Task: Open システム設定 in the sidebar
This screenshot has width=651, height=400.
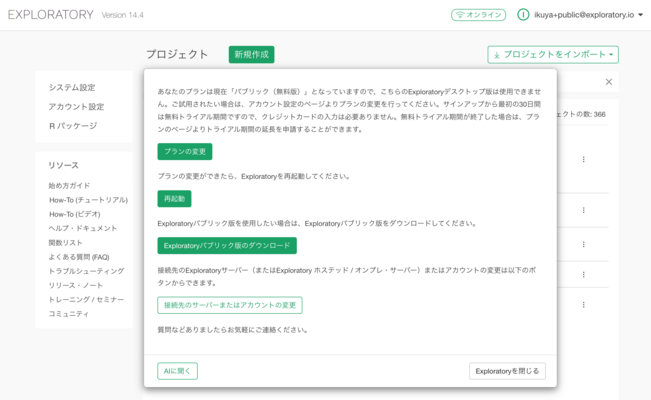Action: coord(72,88)
